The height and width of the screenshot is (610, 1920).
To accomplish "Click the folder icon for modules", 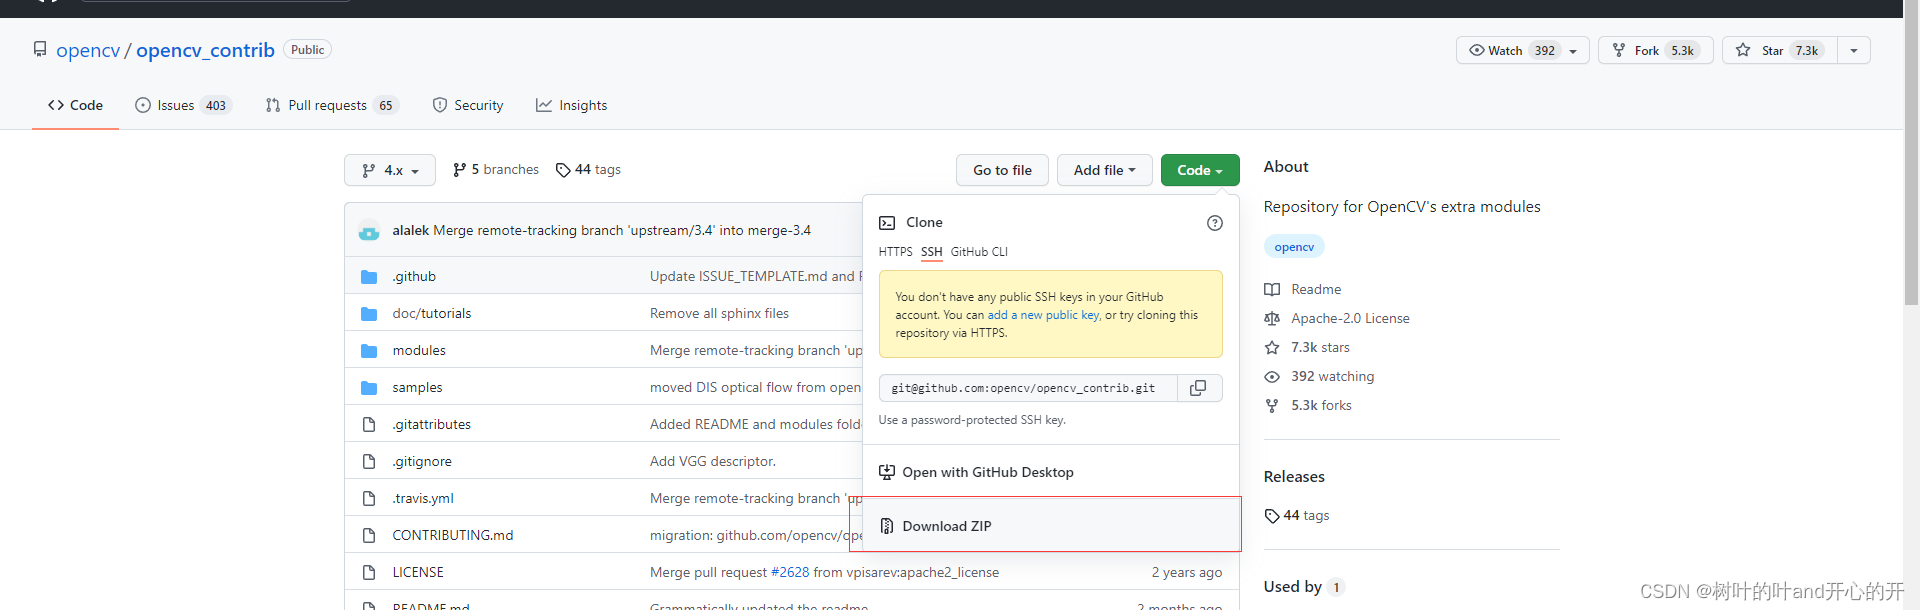I will click(x=369, y=351).
